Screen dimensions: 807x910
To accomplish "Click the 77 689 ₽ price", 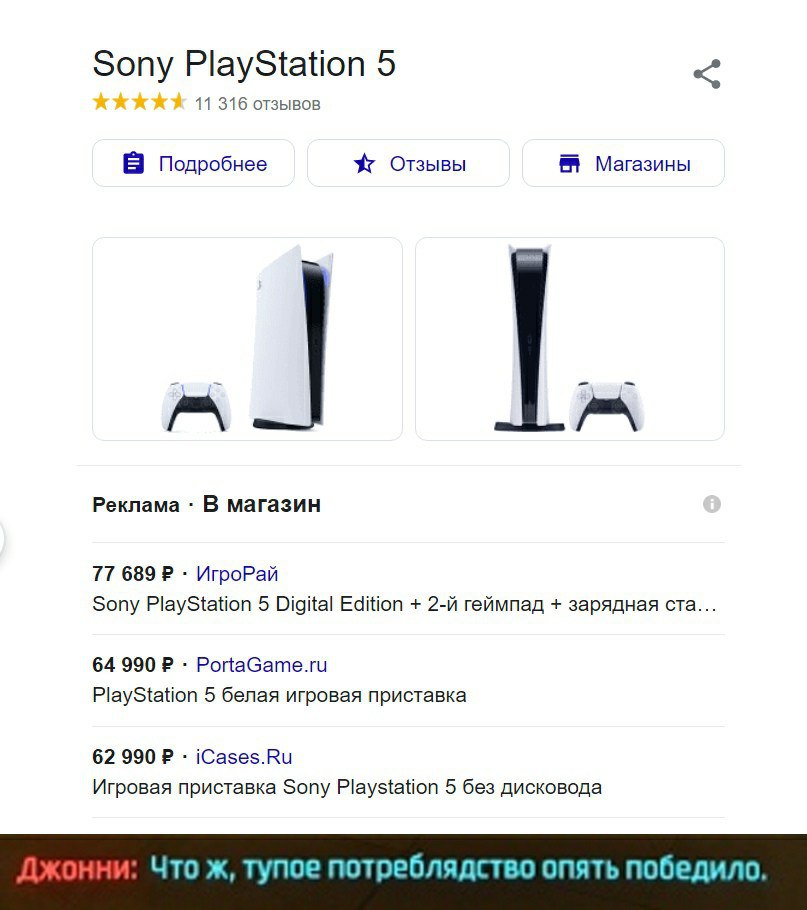I will 133,573.
